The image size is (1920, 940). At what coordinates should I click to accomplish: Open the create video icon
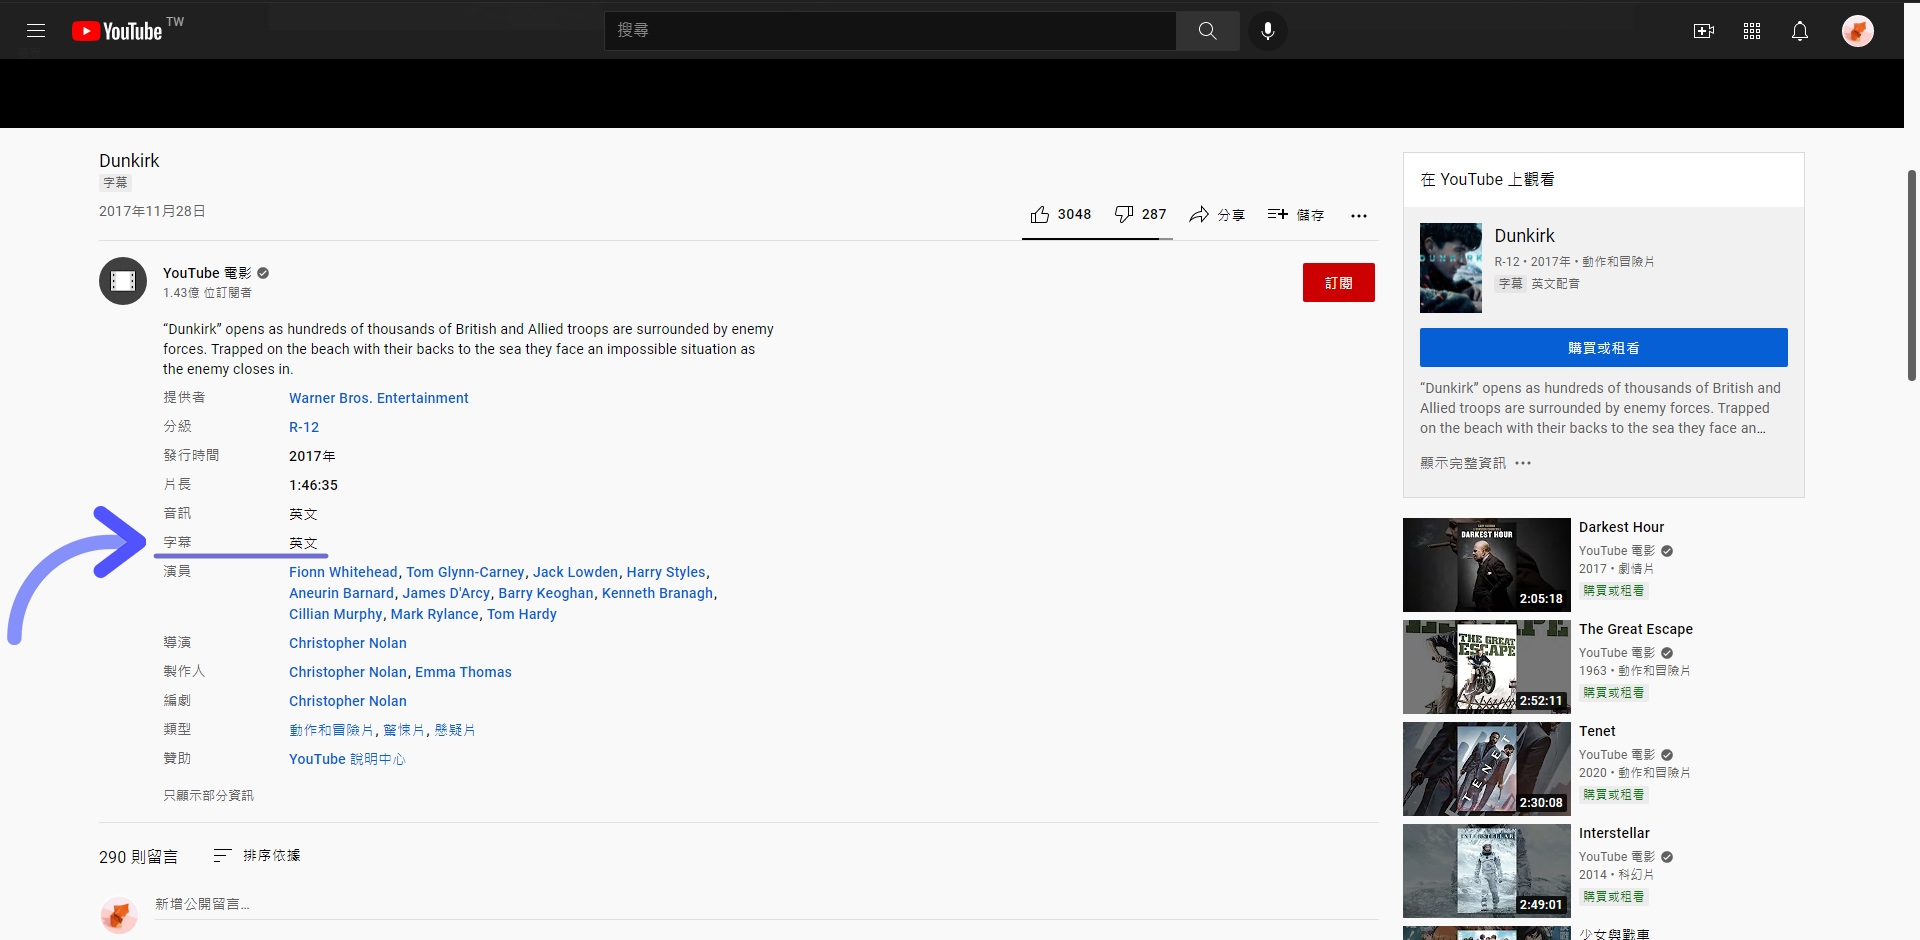(x=1704, y=31)
